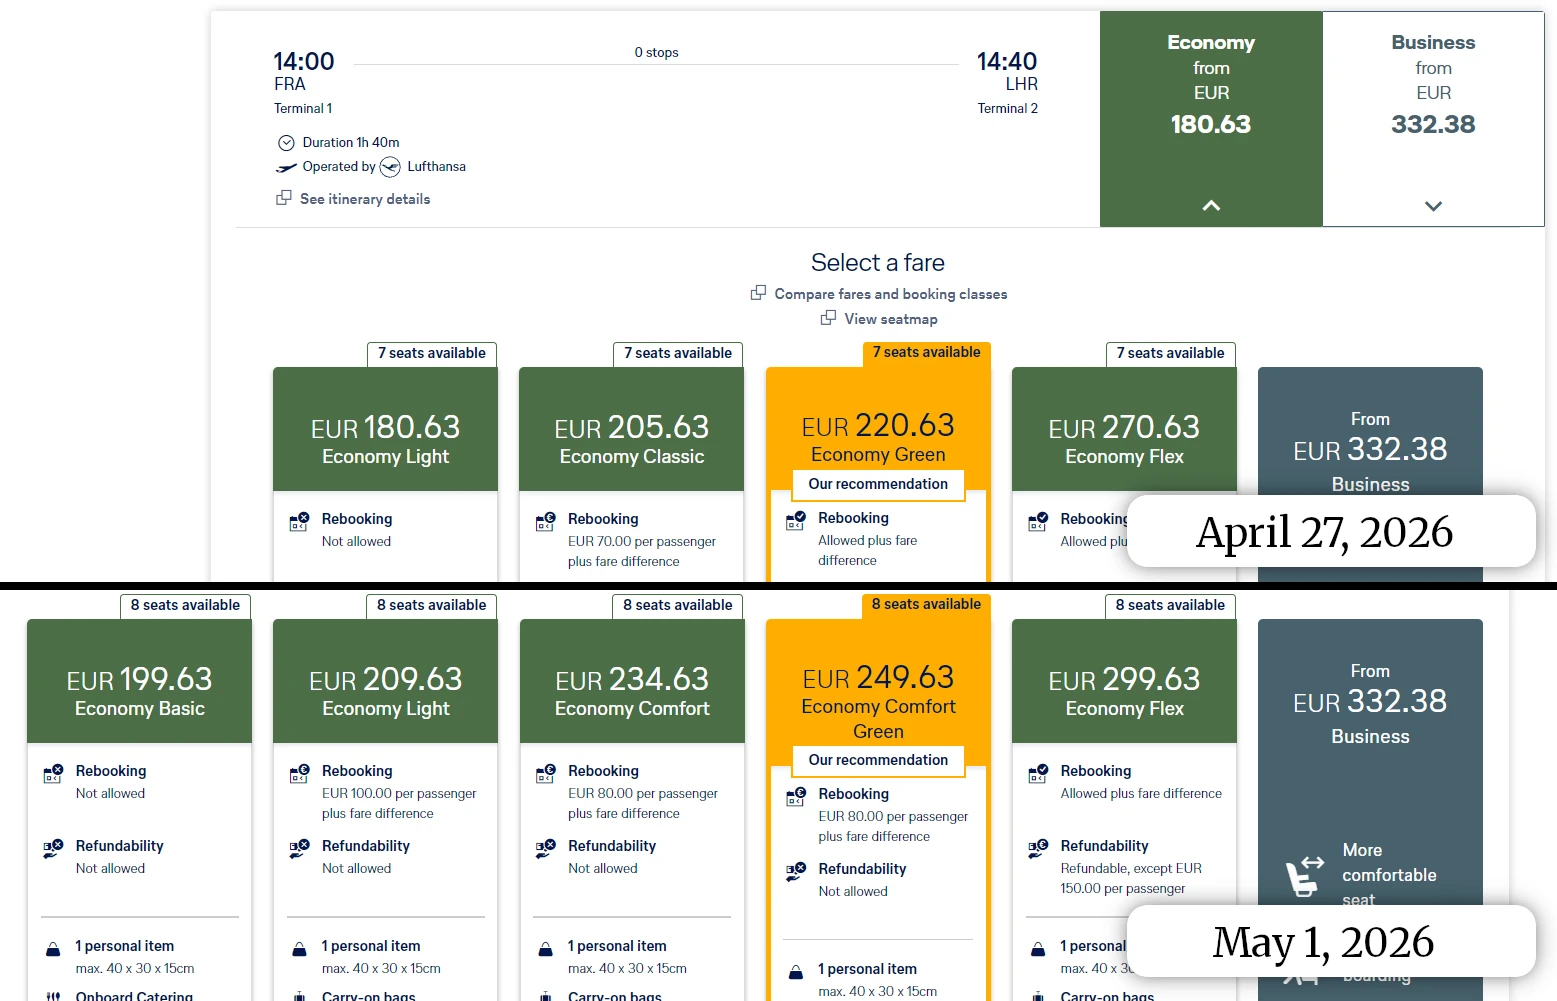Click Rebooking icon in EUR 199.63 Economy Basic card
Screen dimensions: 1557x1001
click(x=53, y=773)
